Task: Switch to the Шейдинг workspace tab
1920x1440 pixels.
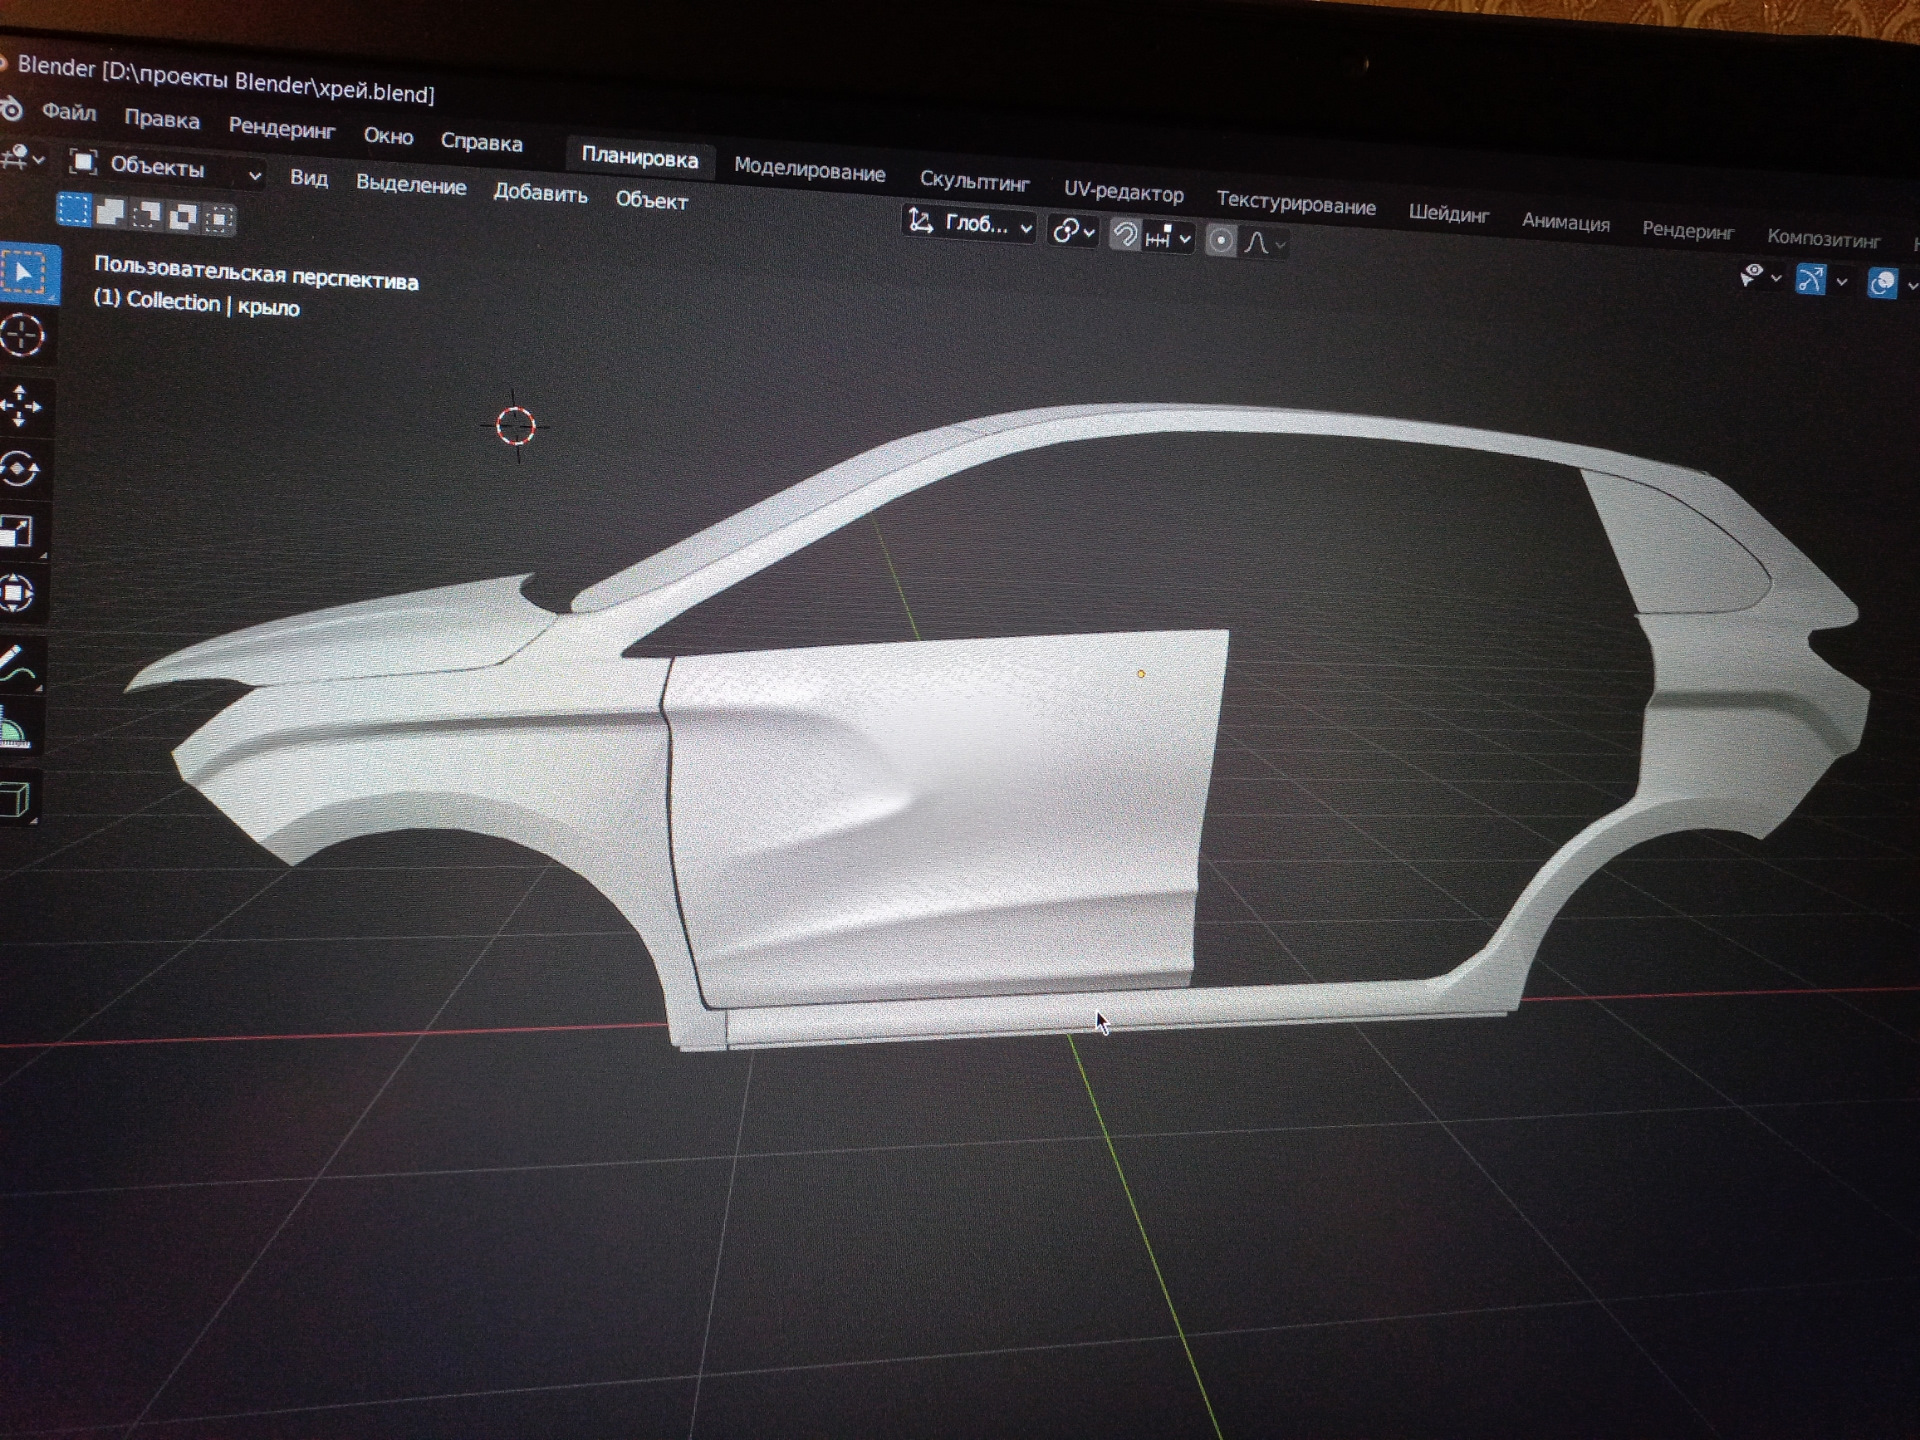Action: click(1449, 213)
